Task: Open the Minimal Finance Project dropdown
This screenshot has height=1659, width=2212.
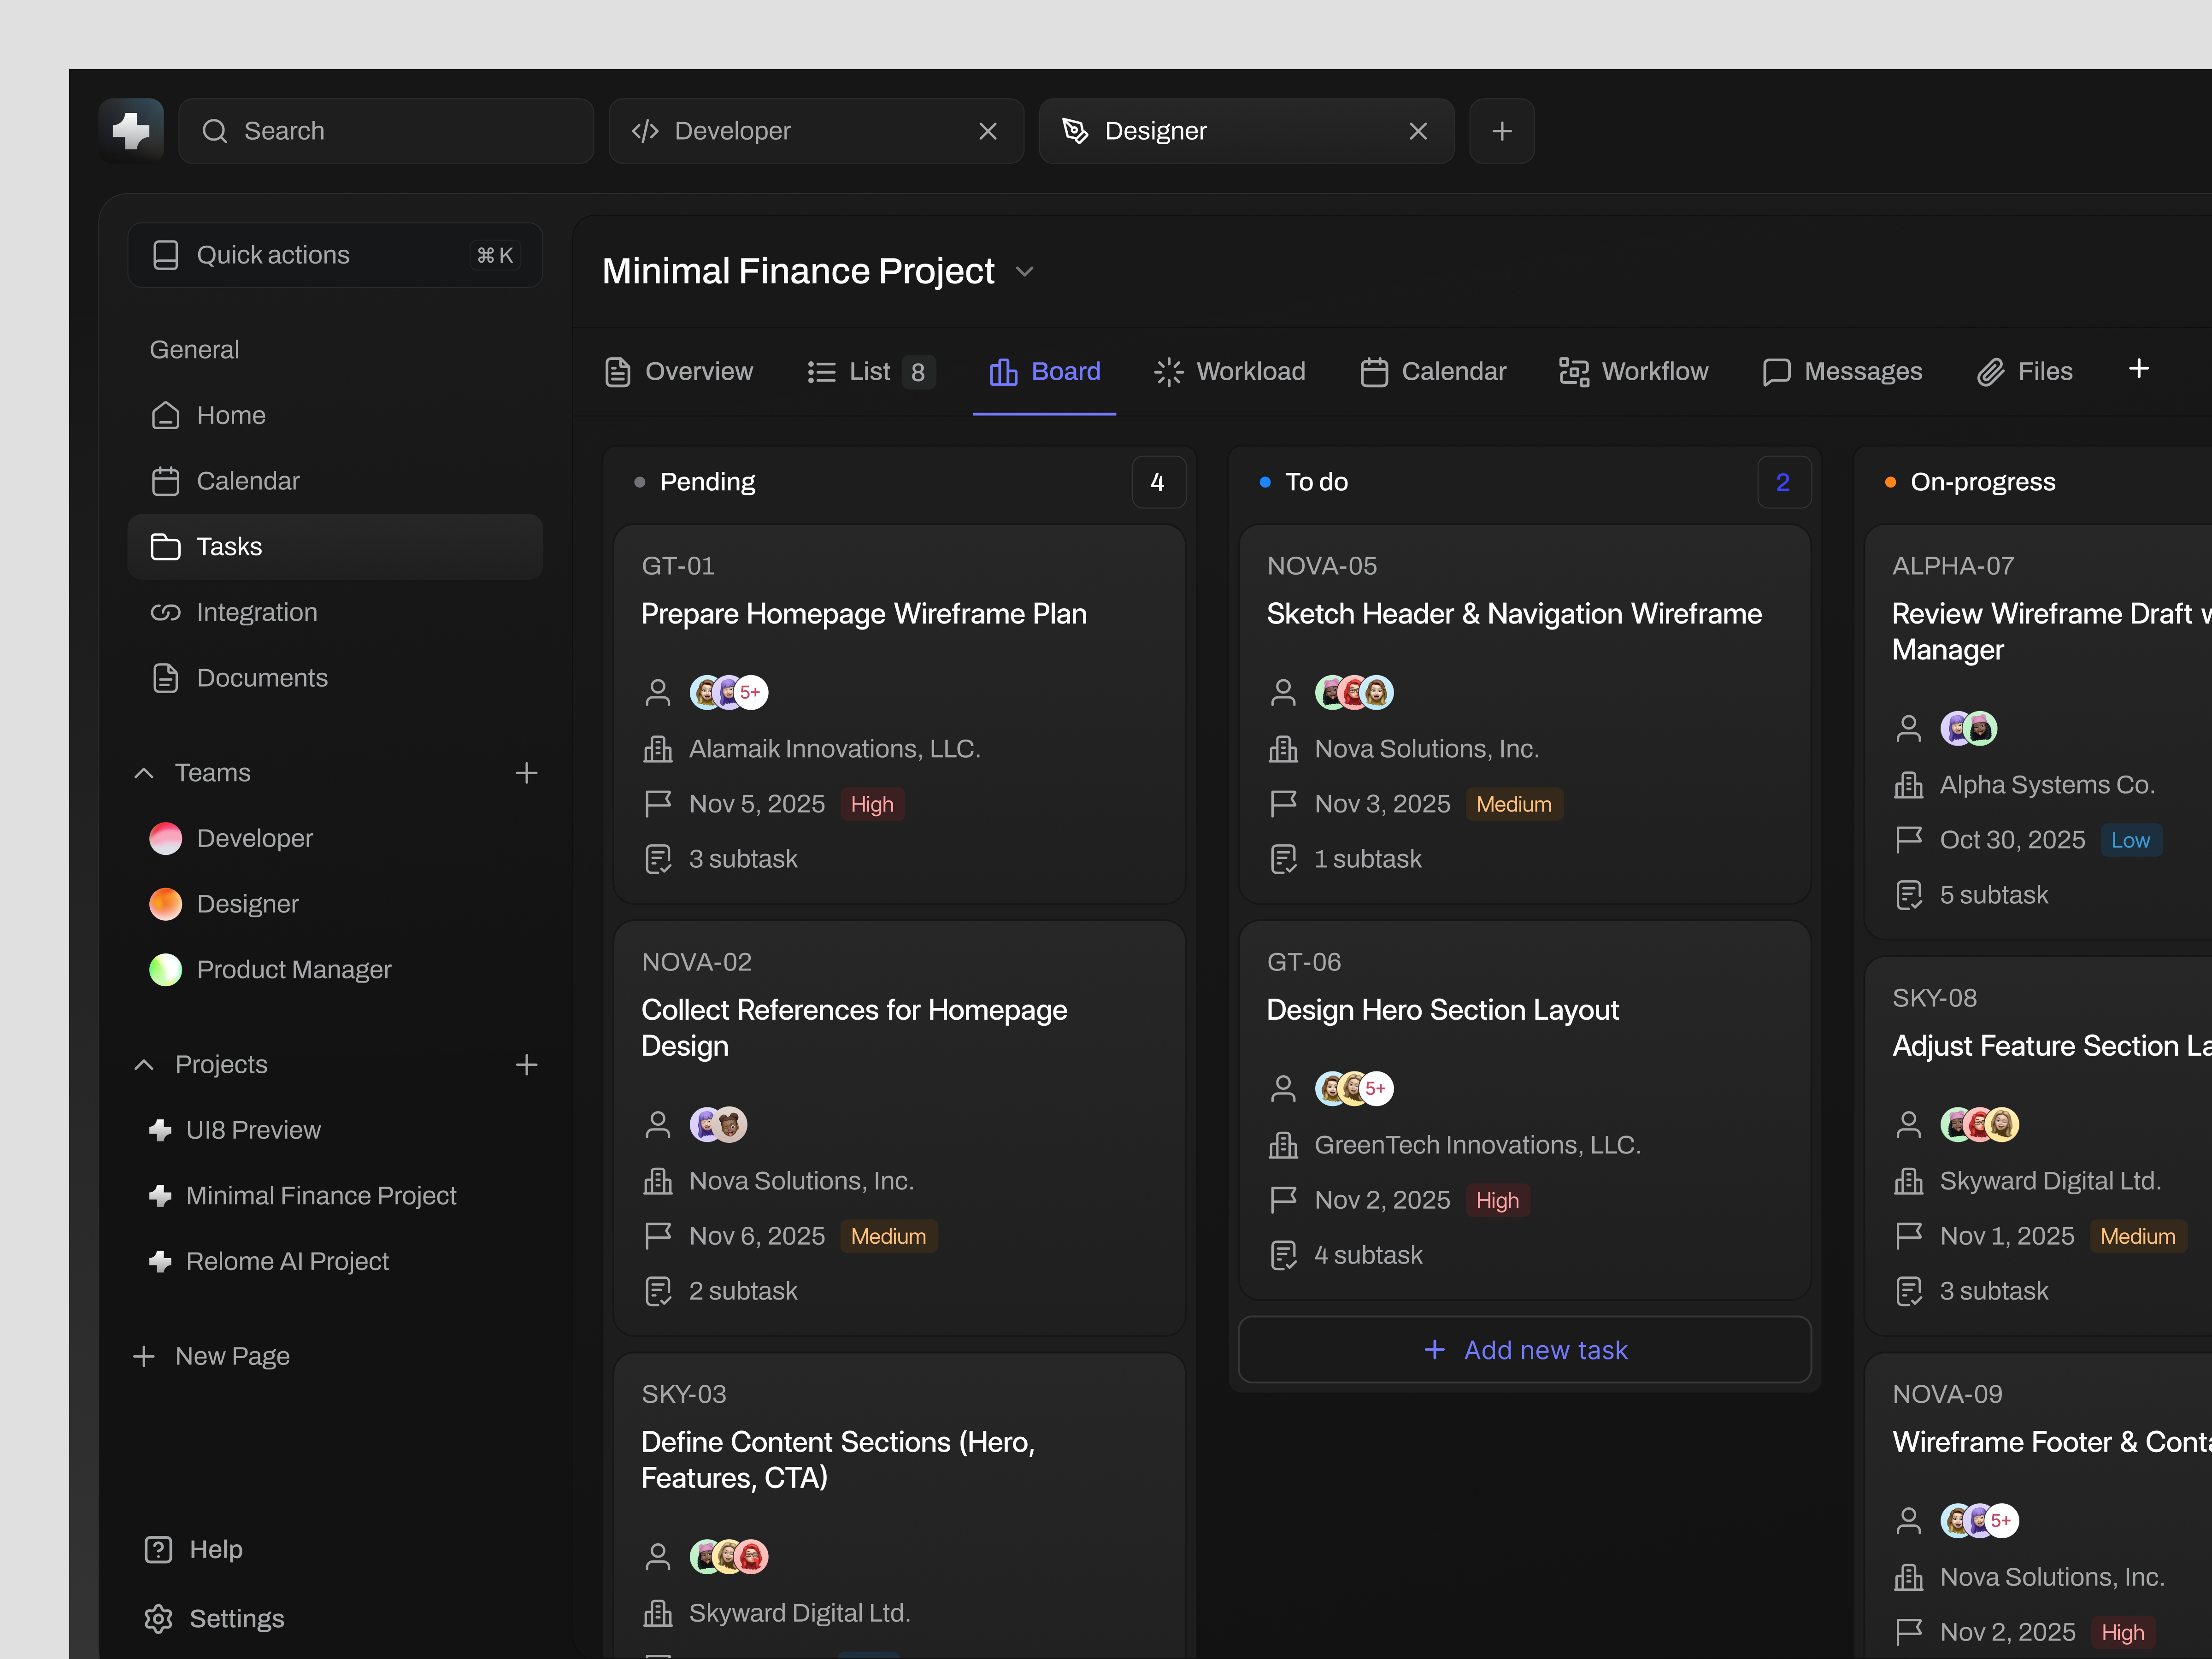Action: 1024,271
